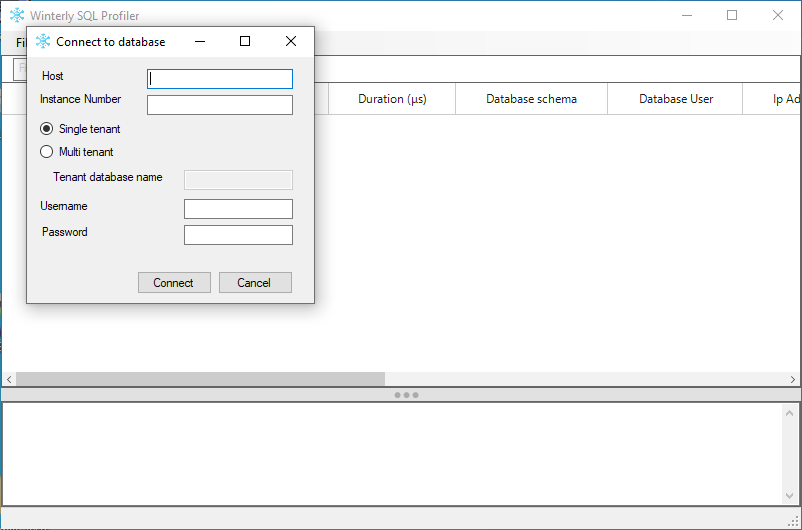The height and width of the screenshot is (530, 802).
Task: Click the lower pane scroll up arrow
Action: tap(789, 413)
